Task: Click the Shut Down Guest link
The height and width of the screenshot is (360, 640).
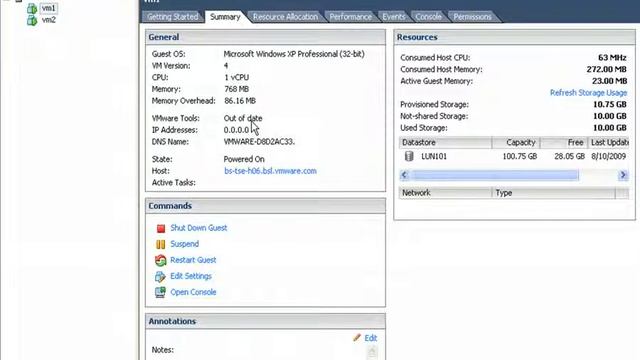Action: pyautogui.click(x=199, y=228)
